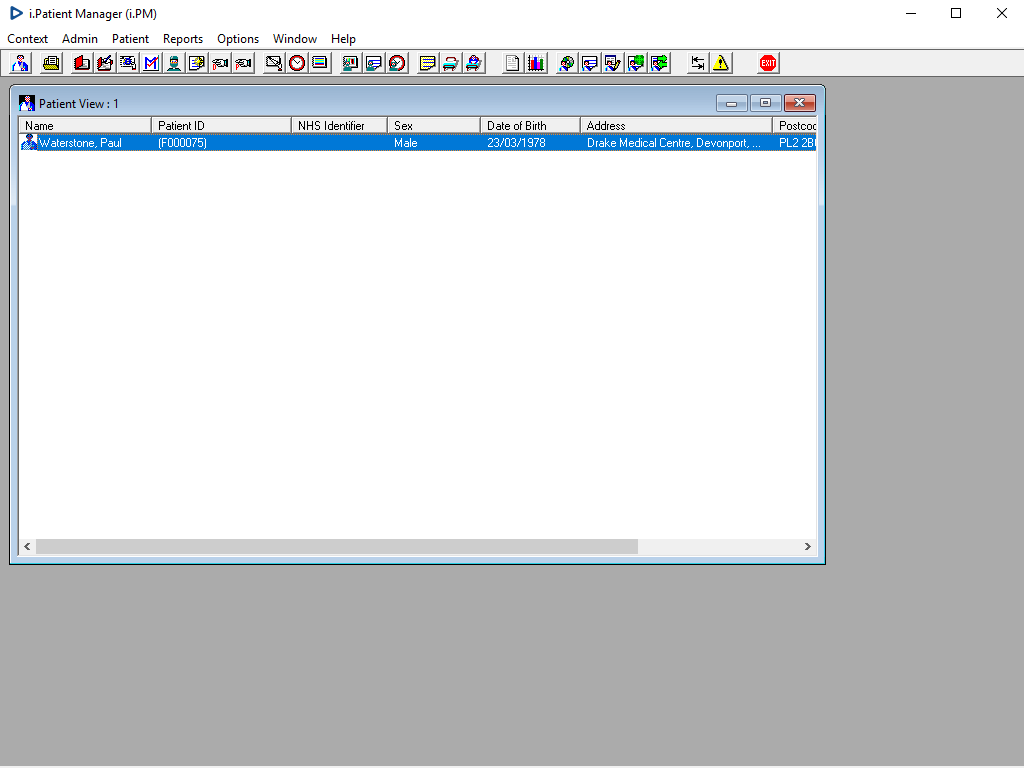This screenshot has width=1024, height=768.
Task: Click the pointing hand with letter D icon
Action: 220,63
